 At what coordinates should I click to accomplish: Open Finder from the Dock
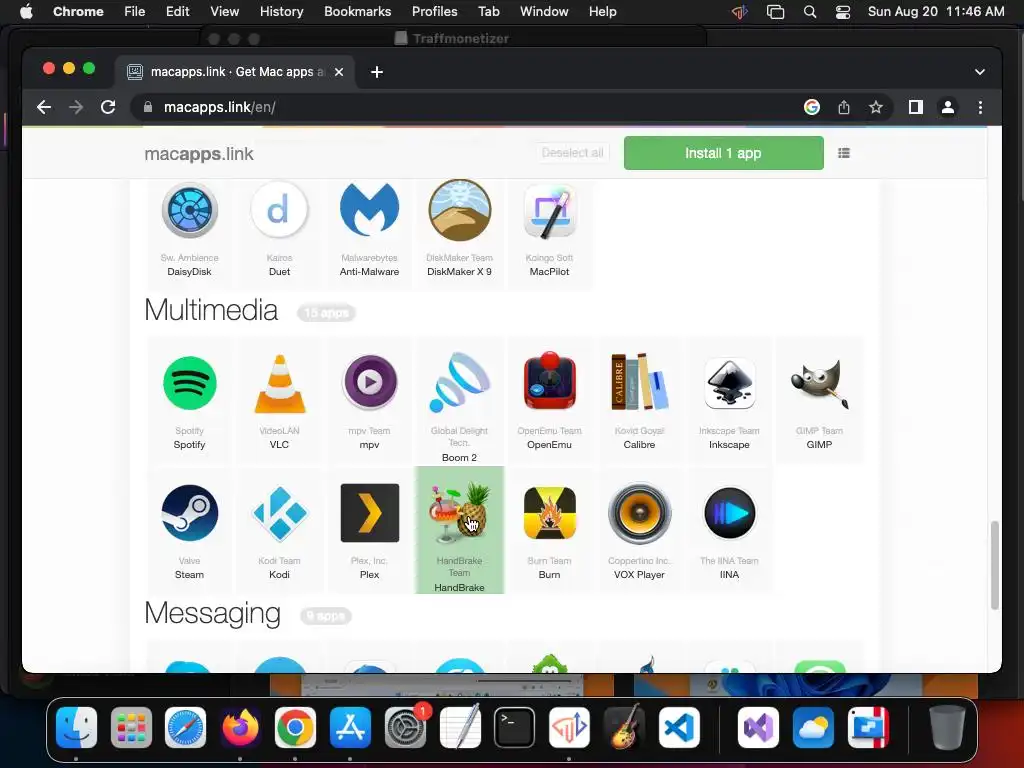click(x=76, y=727)
